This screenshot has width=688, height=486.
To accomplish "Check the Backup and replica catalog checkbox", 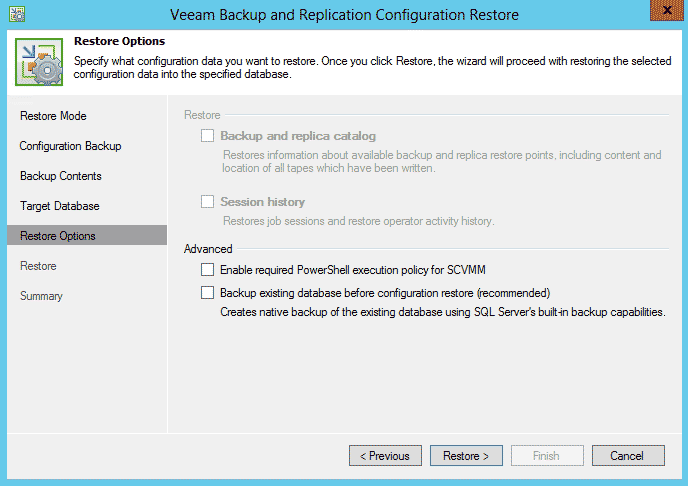I will [x=208, y=136].
